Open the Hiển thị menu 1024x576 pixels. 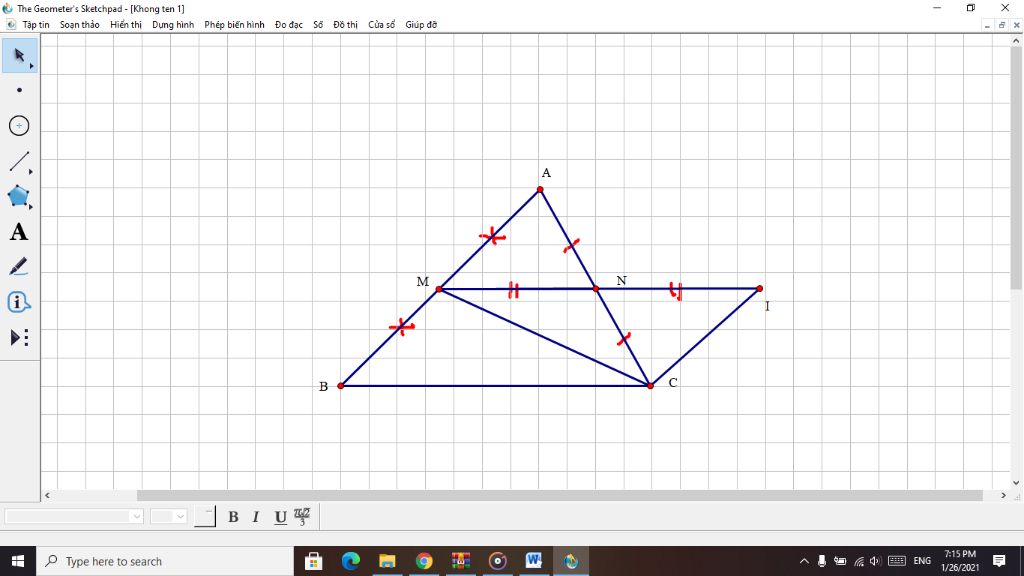click(126, 25)
